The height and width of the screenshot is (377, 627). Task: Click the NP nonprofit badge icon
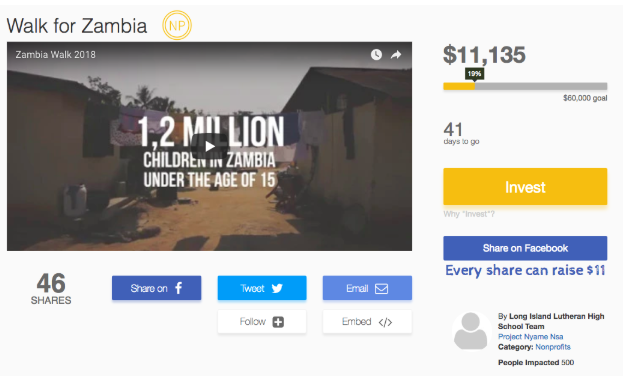[177, 26]
